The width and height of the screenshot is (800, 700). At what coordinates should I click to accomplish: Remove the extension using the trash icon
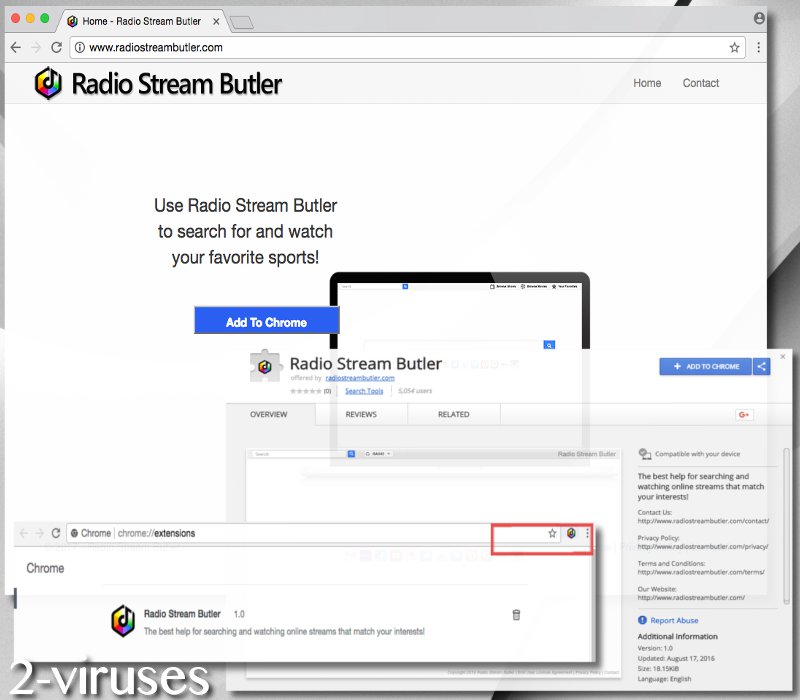(516, 615)
